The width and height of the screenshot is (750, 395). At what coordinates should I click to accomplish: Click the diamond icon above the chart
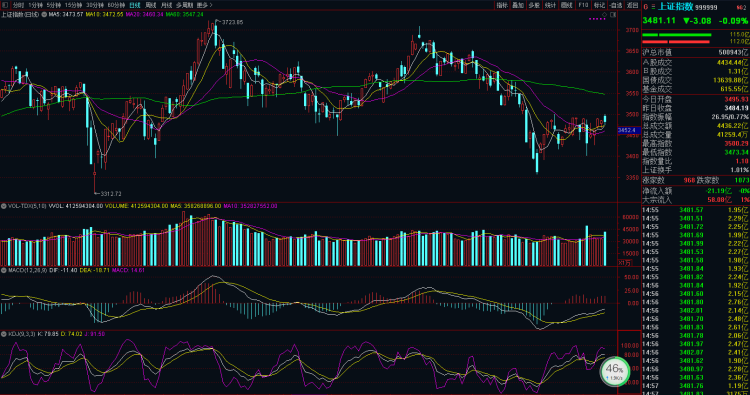point(605,15)
